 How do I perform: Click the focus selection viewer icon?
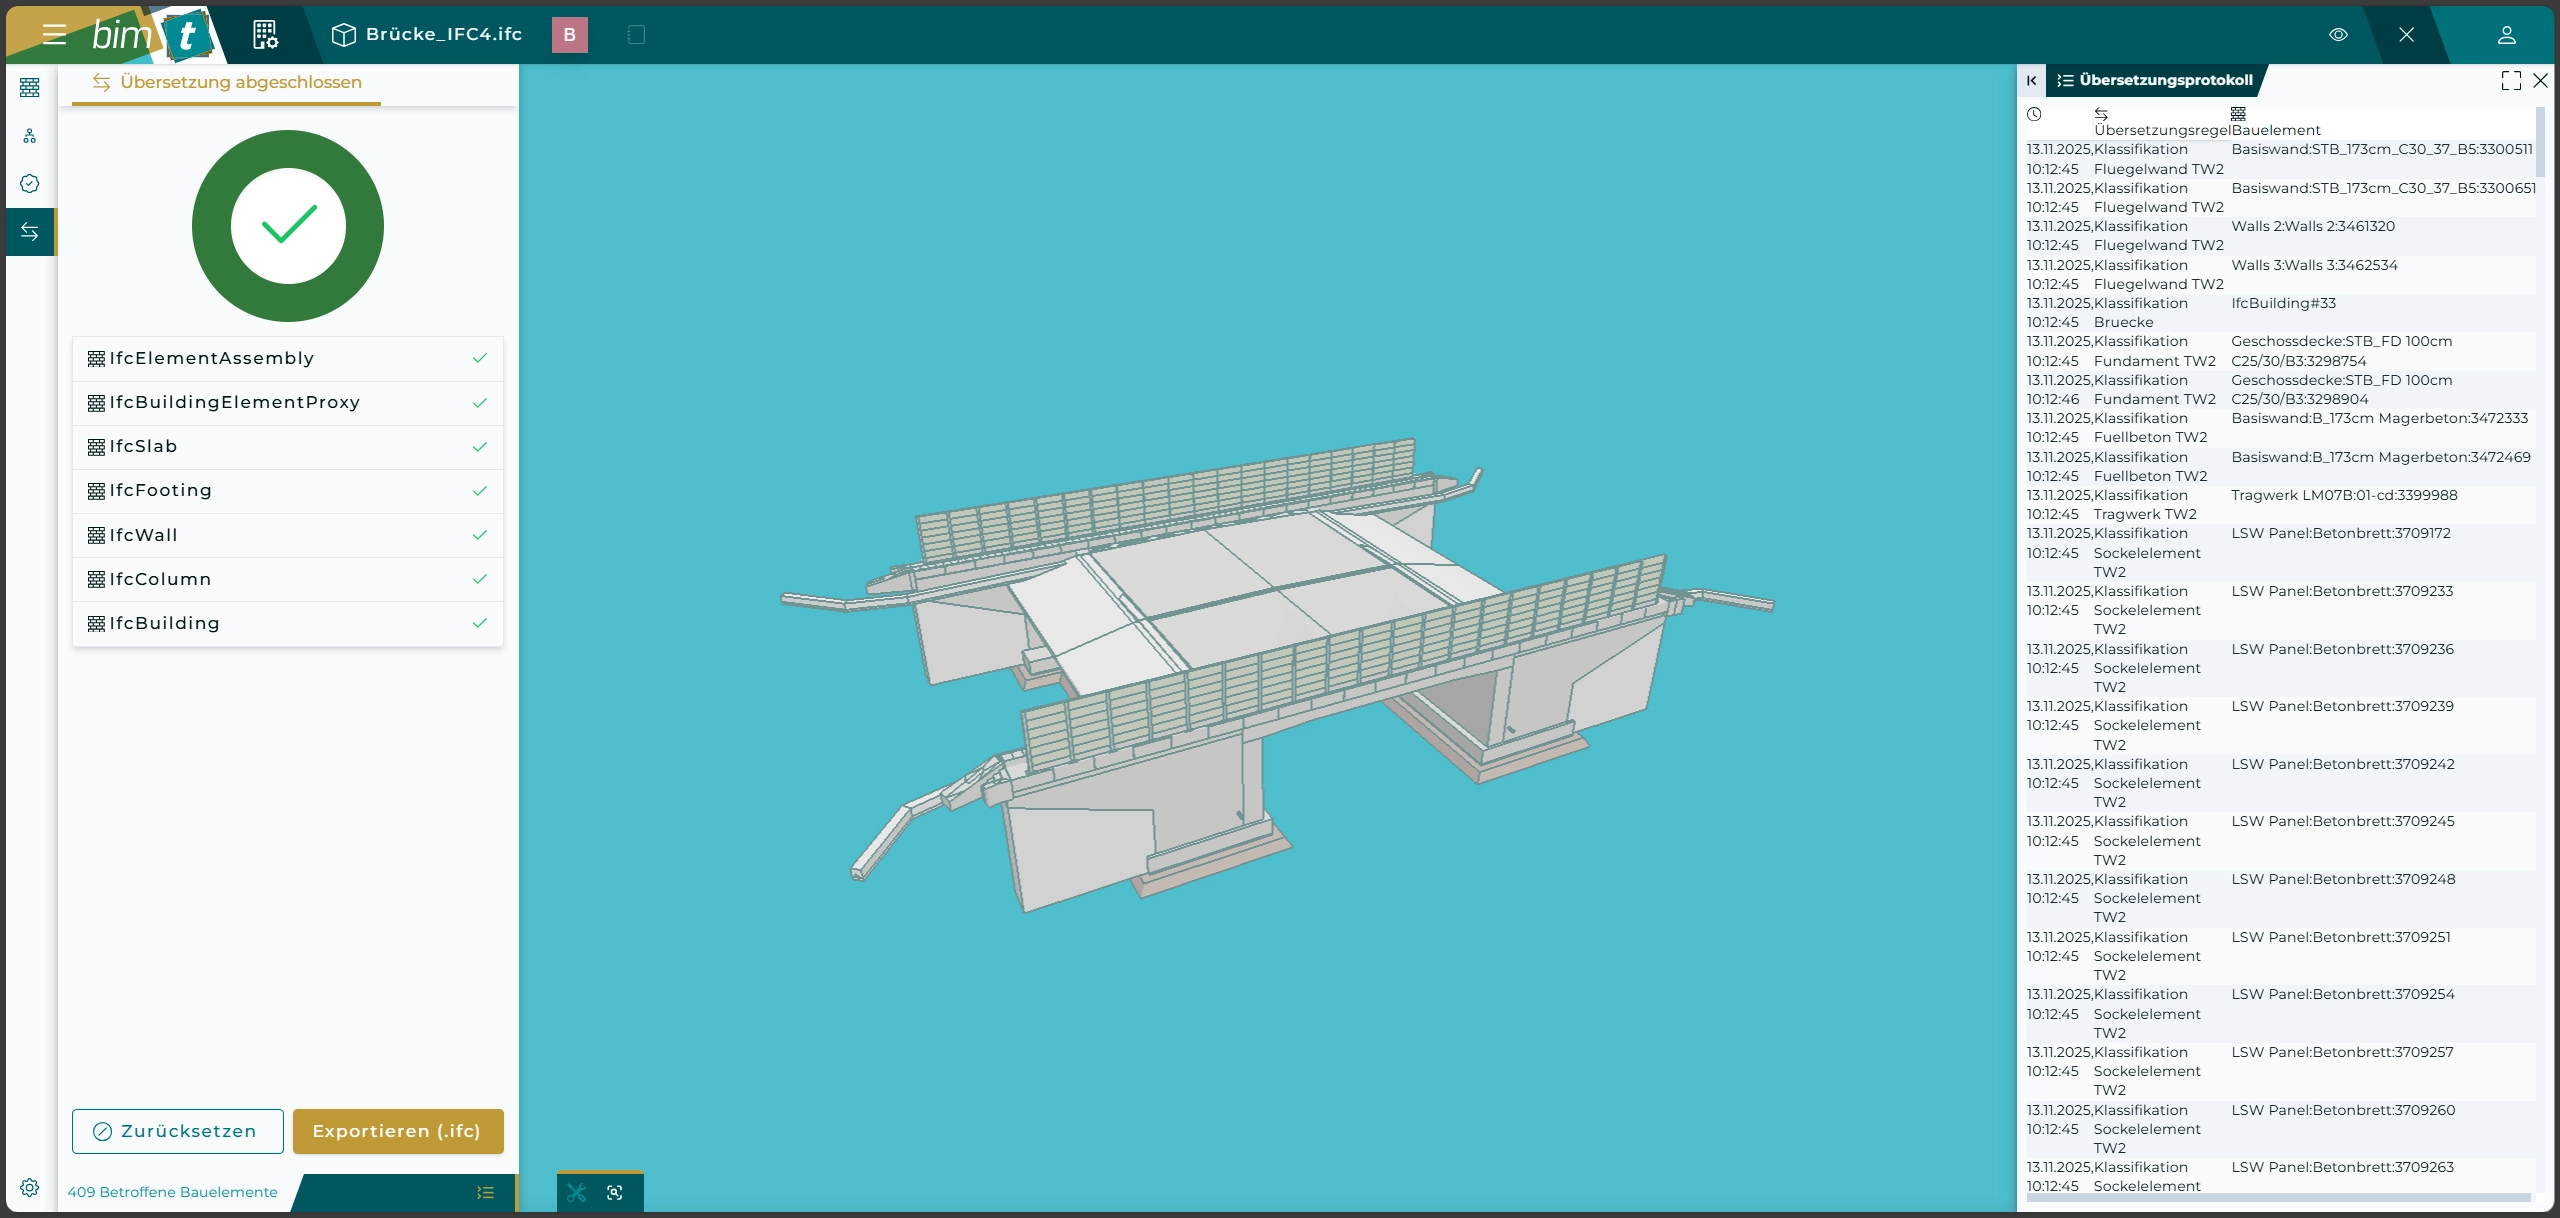pyautogui.click(x=615, y=1192)
